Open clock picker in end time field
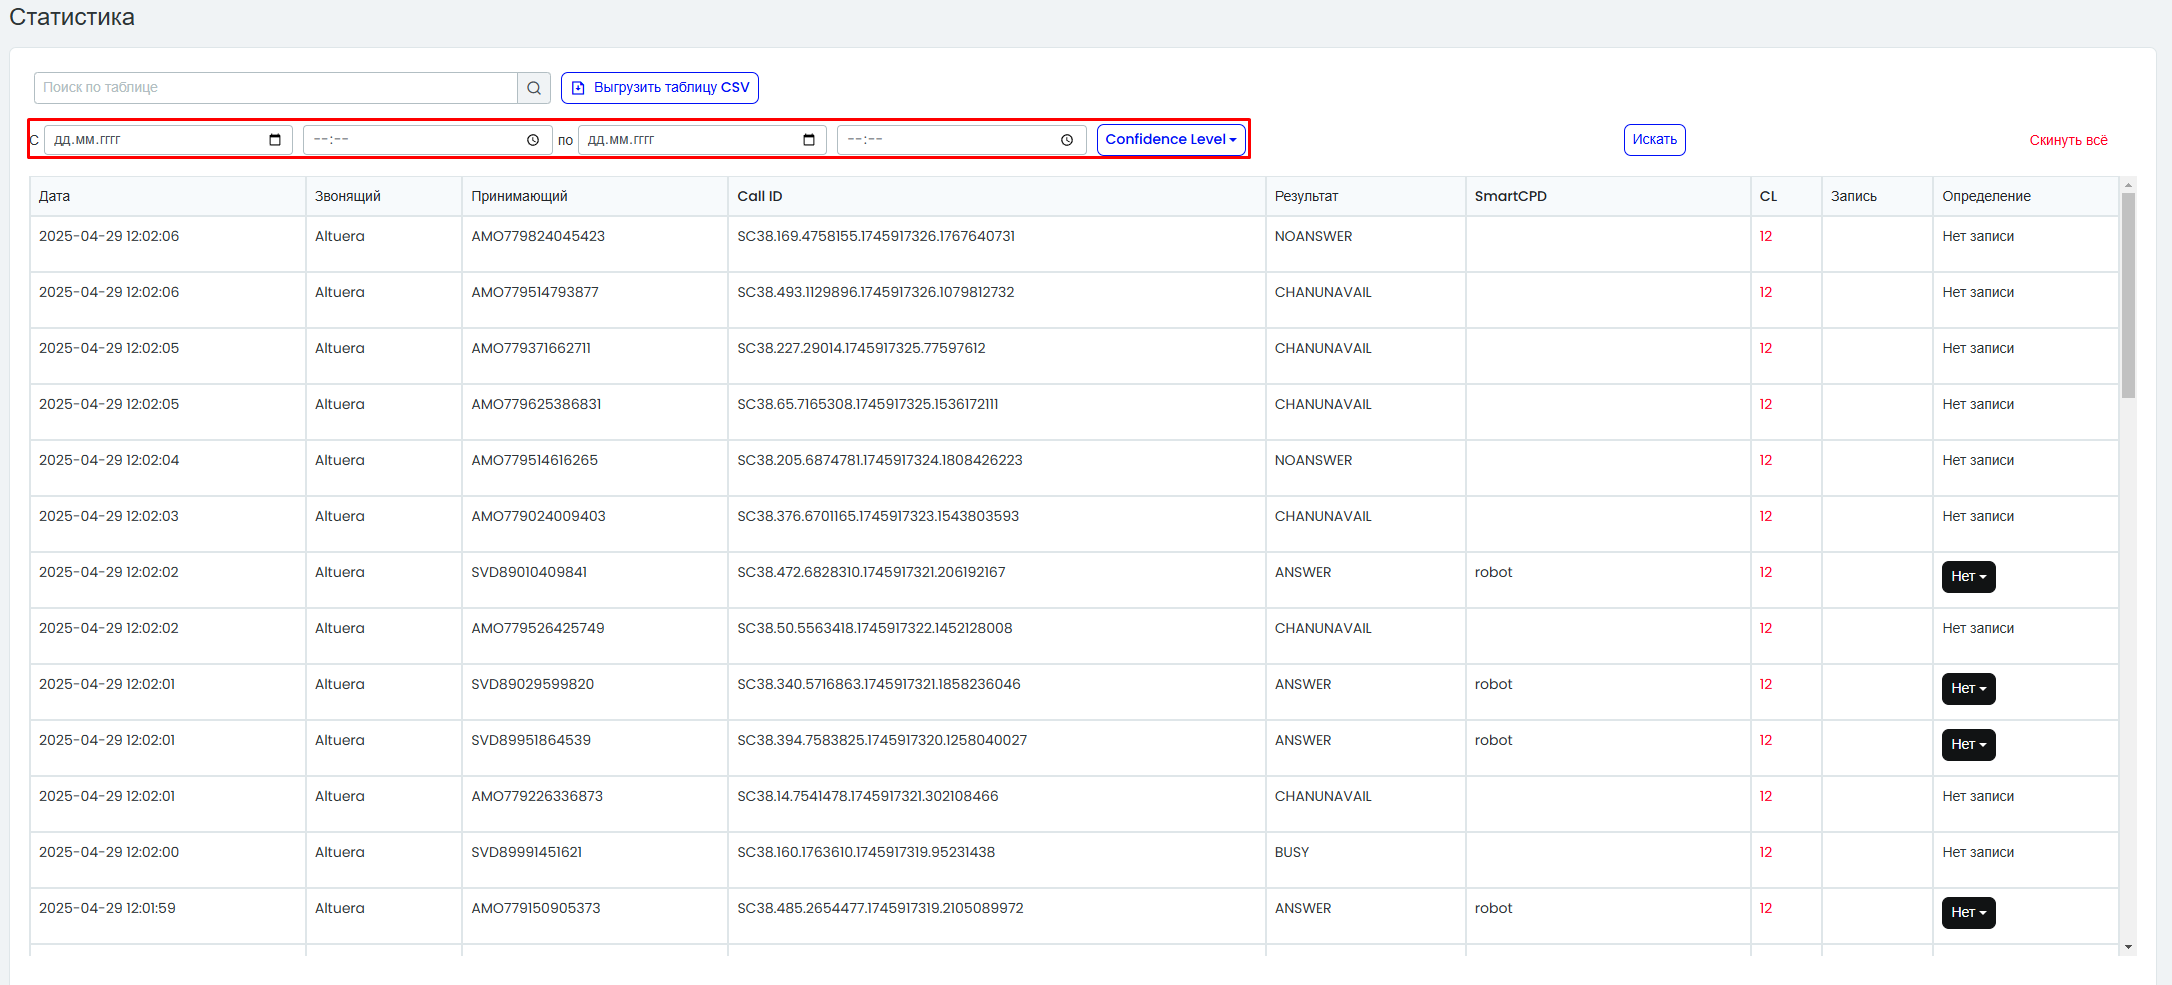Viewport: 2172px width, 985px height. click(1067, 140)
